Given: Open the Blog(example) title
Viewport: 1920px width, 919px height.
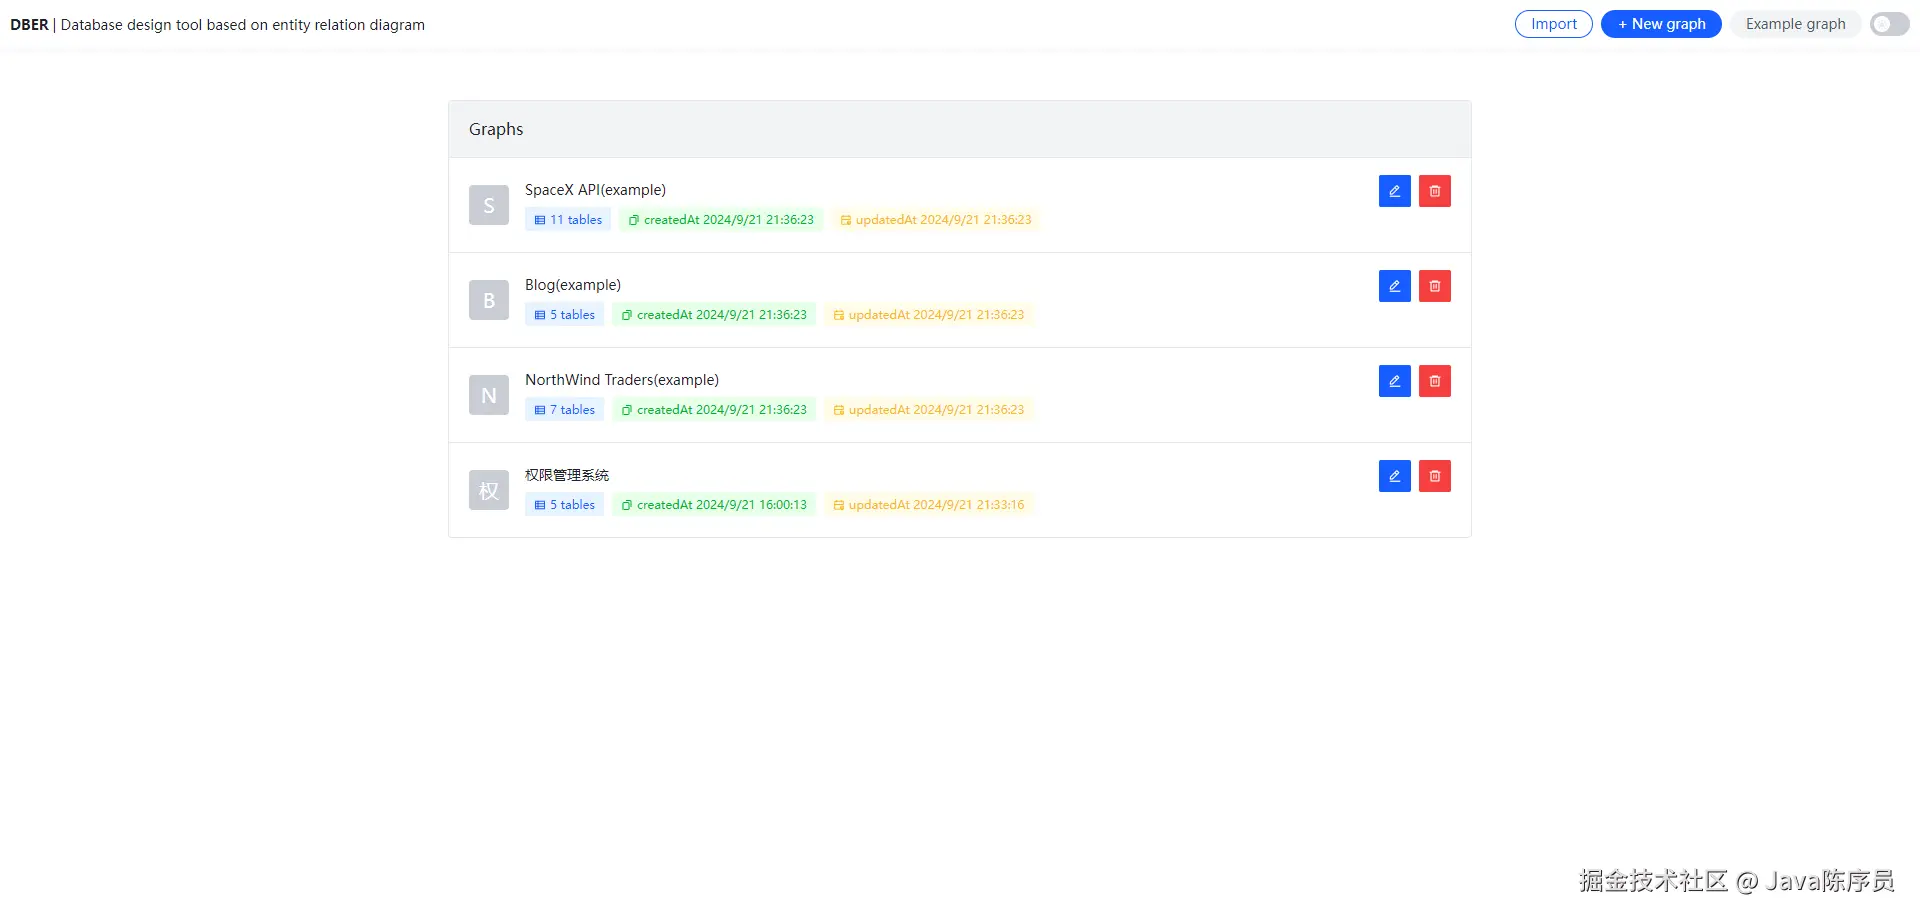Looking at the screenshot, I should pyautogui.click(x=573, y=285).
